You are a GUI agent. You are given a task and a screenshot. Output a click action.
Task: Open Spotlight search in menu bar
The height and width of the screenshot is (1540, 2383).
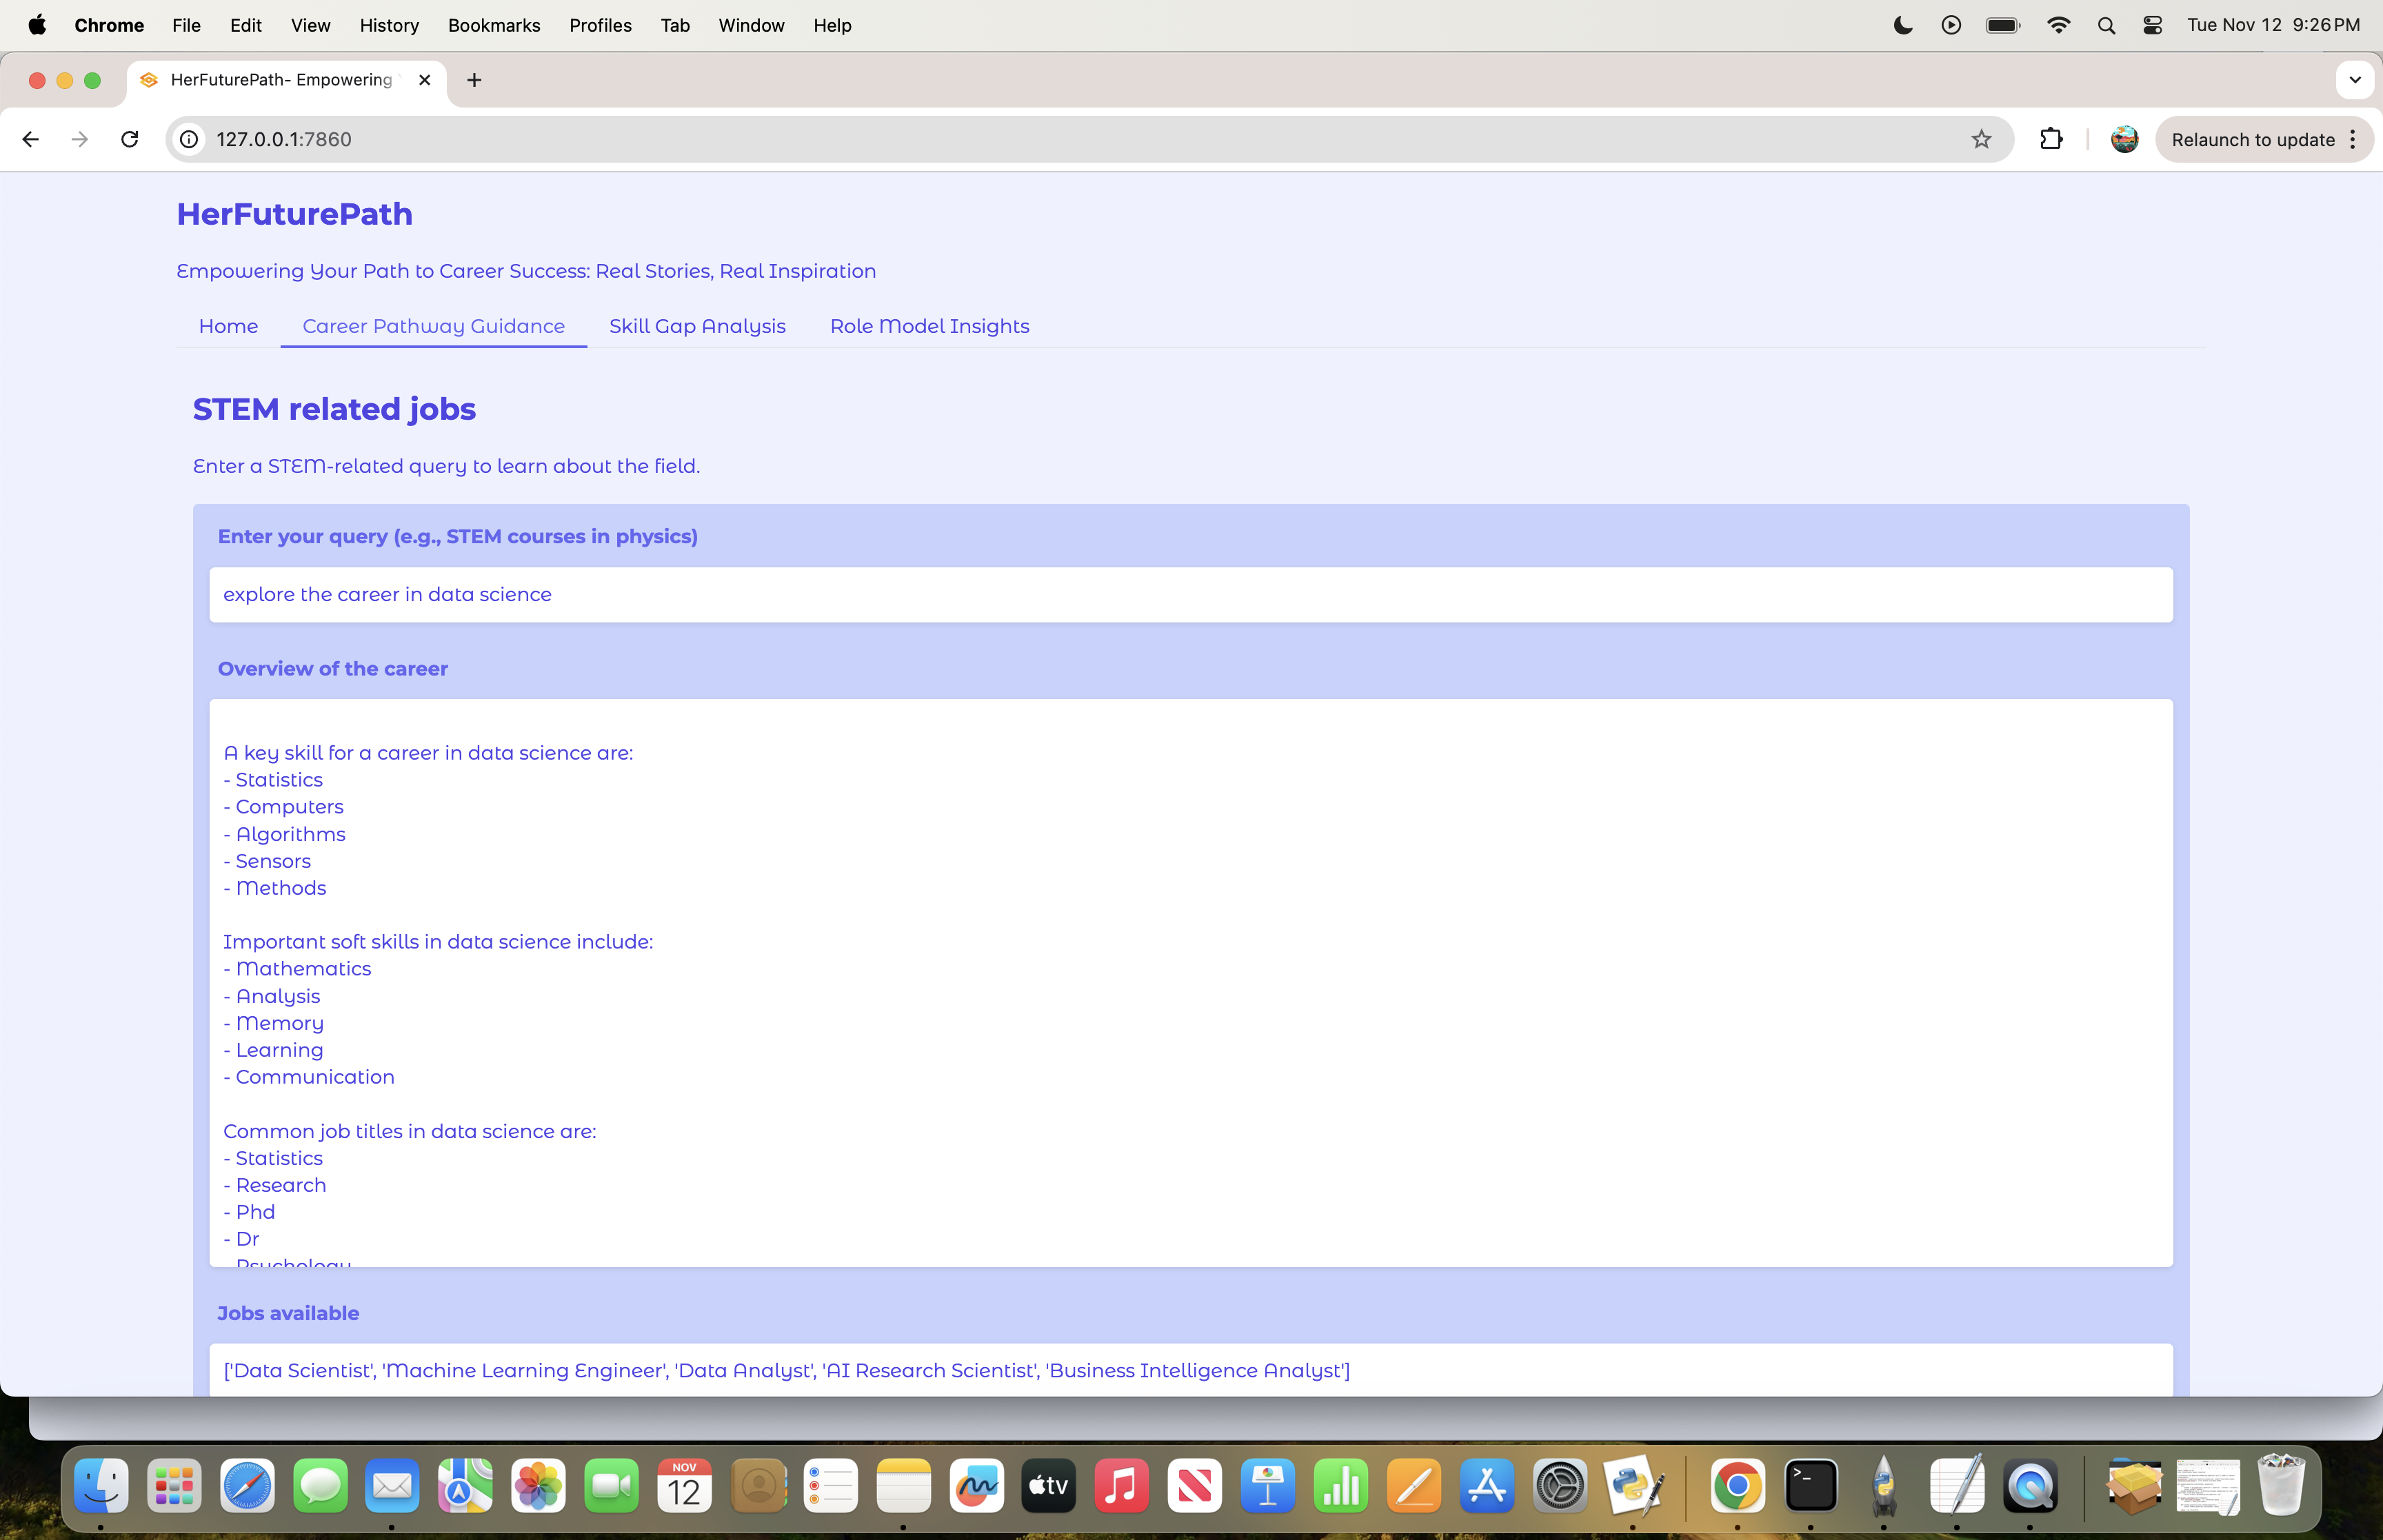coord(2106,26)
